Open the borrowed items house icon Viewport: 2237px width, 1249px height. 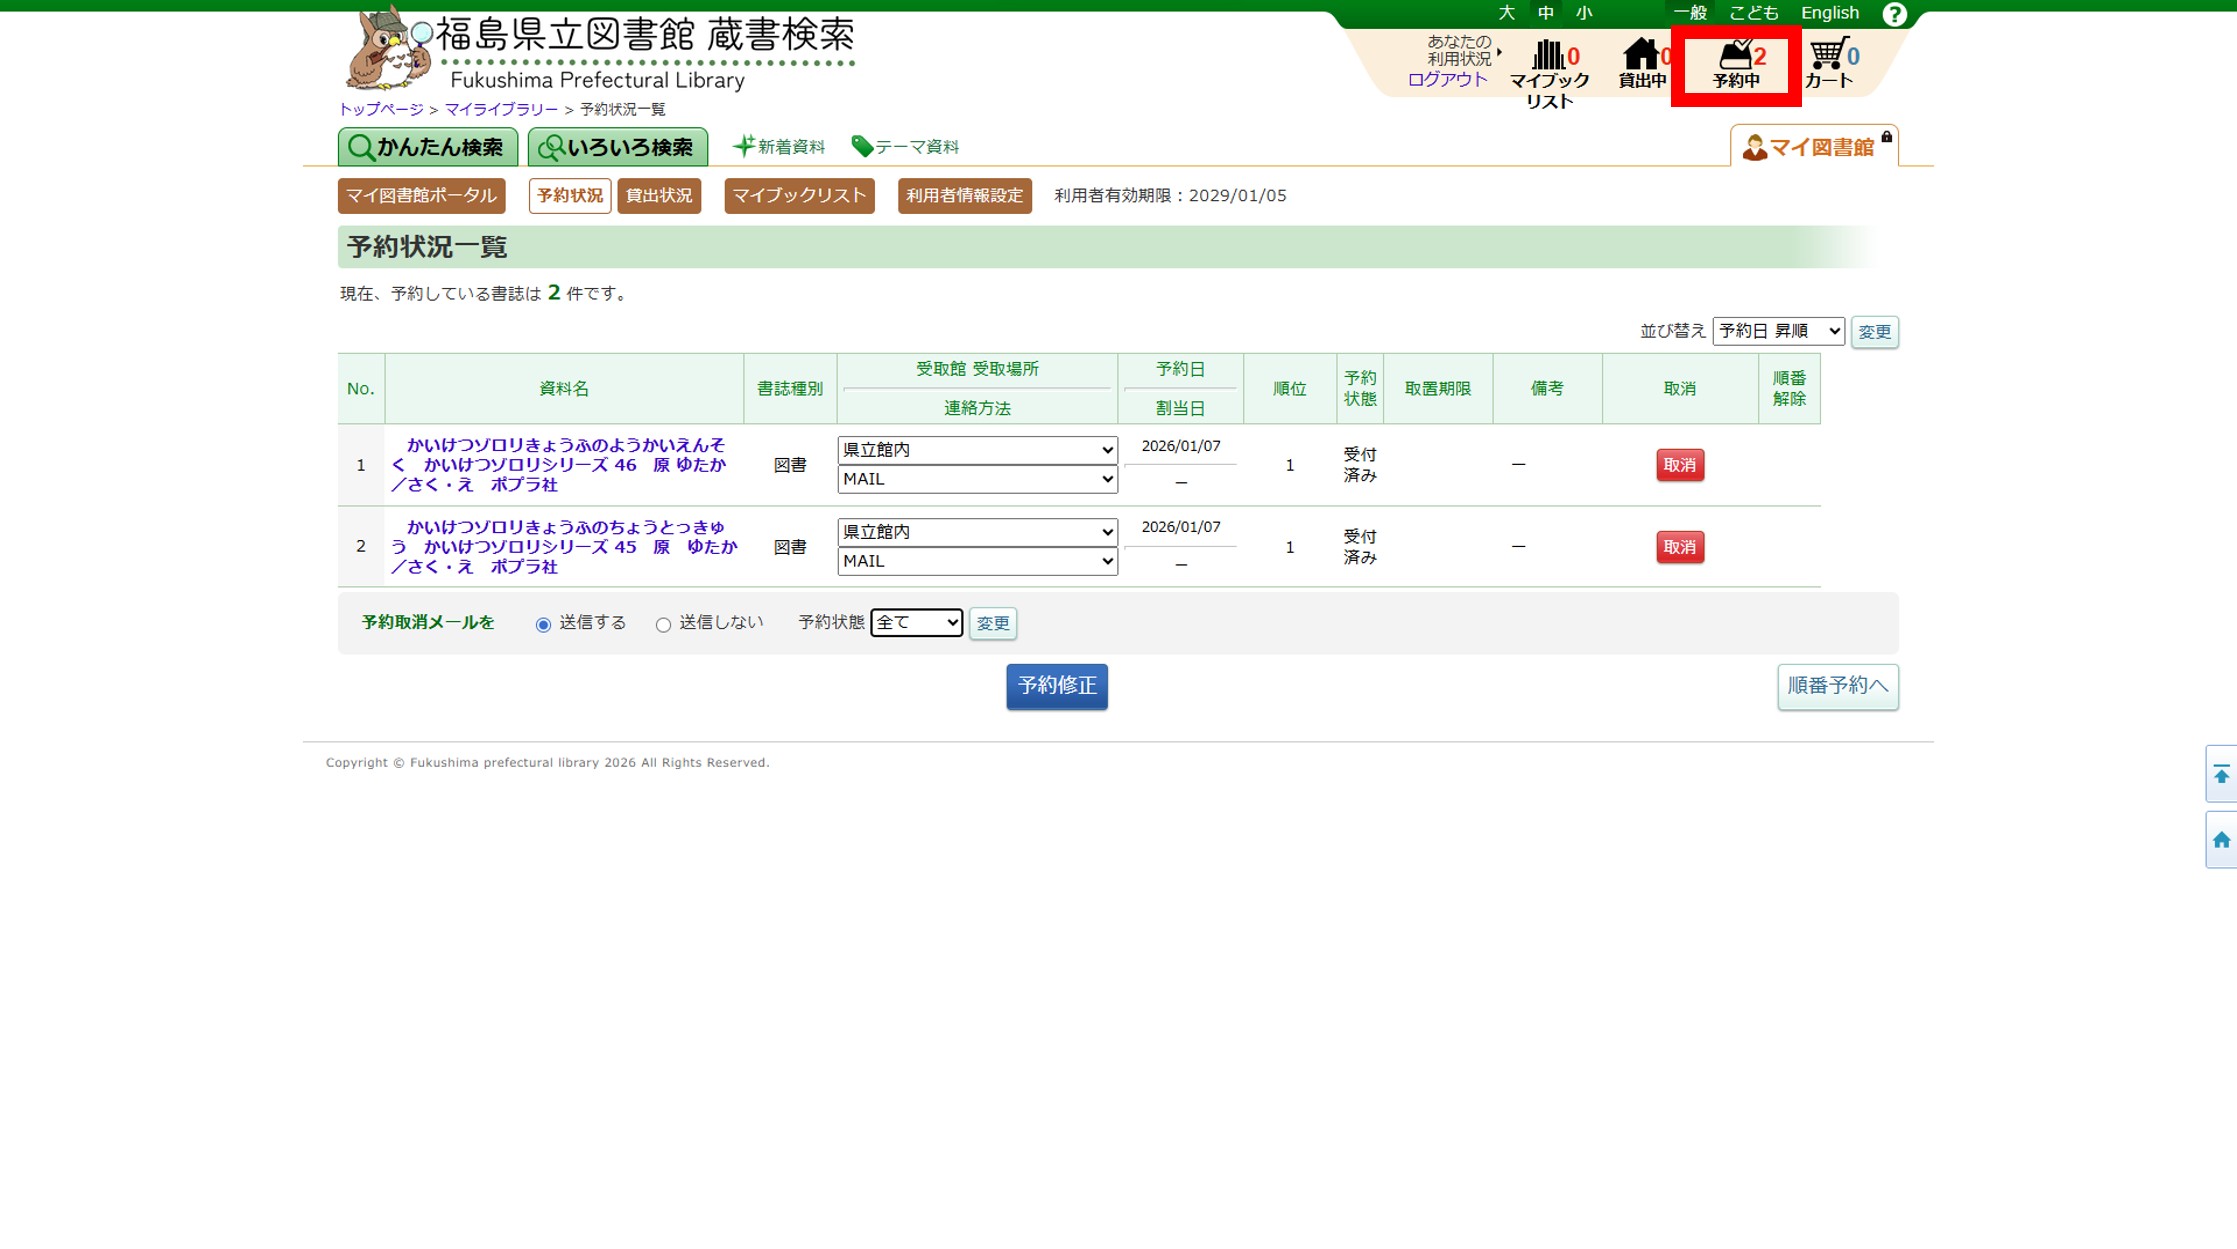pos(1640,55)
